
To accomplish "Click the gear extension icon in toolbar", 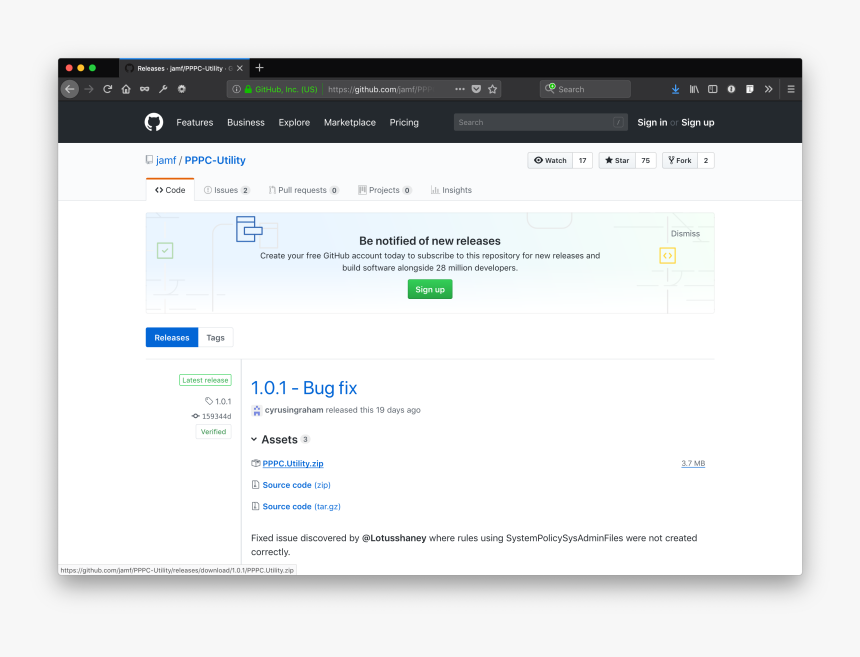I will coord(182,89).
